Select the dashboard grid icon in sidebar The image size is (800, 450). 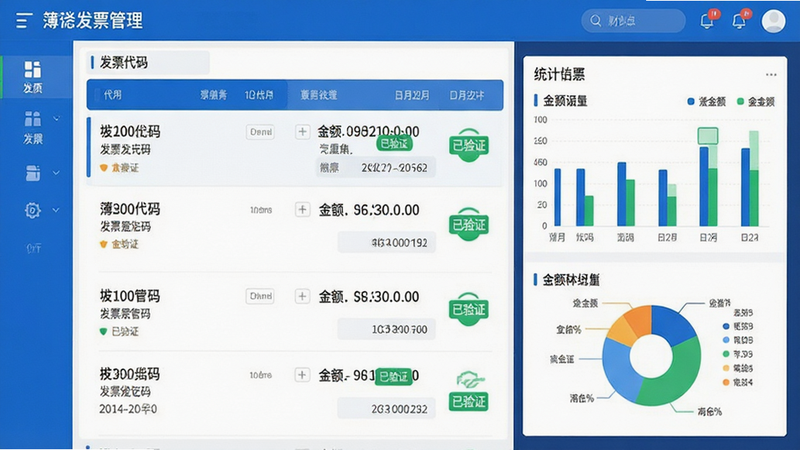tap(33, 69)
